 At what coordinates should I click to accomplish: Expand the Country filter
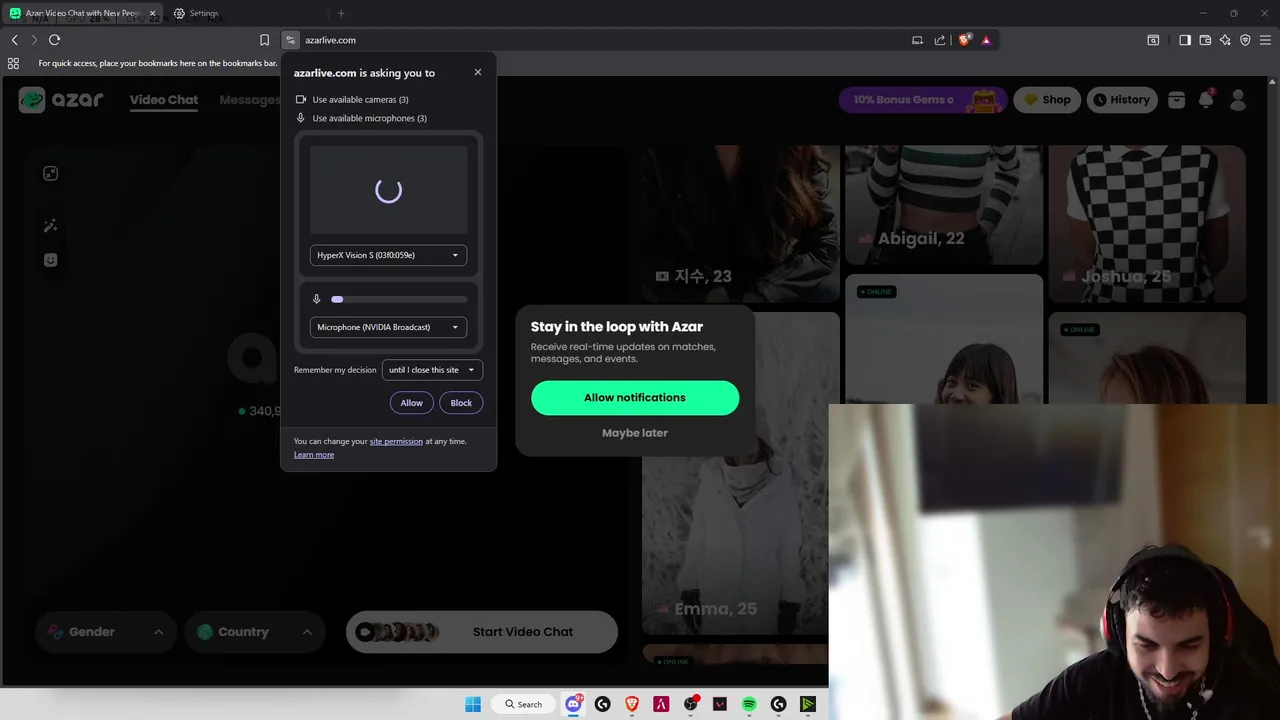(255, 632)
